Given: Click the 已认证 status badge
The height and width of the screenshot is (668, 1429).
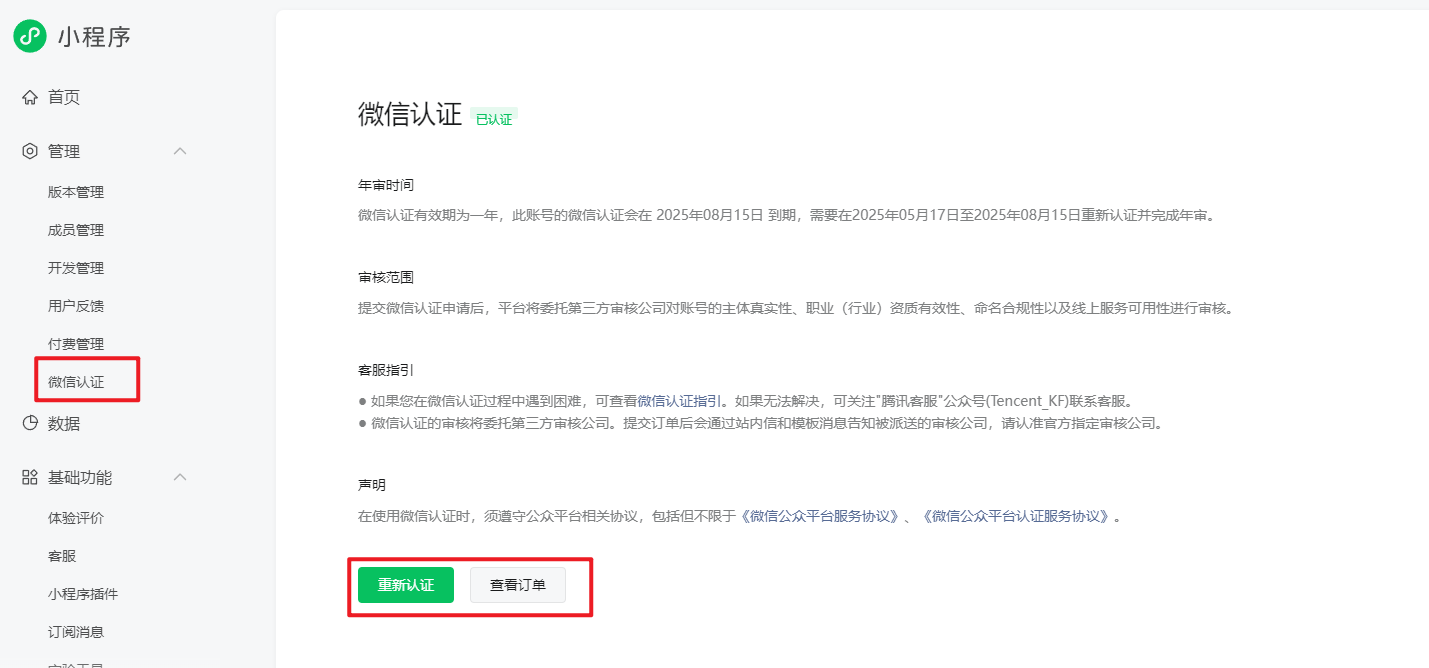Looking at the screenshot, I should click(x=494, y=119).
